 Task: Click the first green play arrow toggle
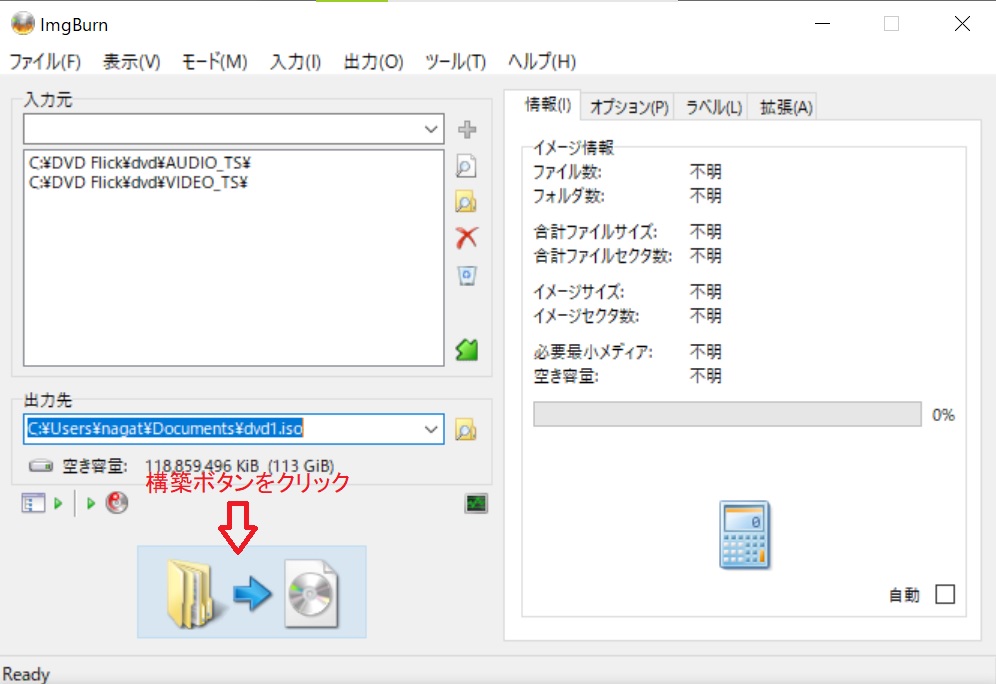[x=57, y=503]
